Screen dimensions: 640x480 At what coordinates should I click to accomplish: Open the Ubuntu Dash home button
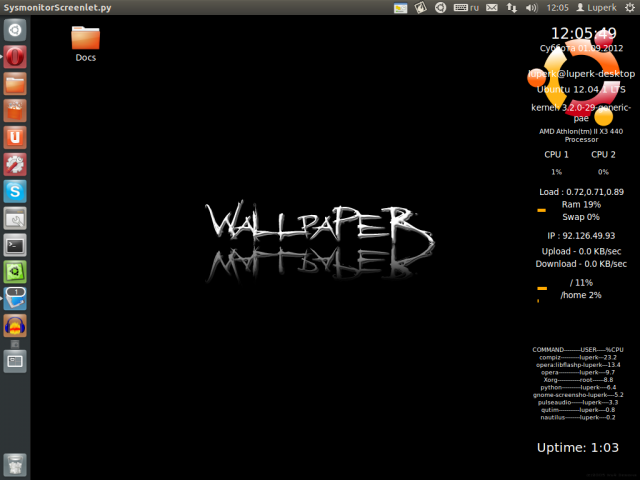pyautogui.click(x=15, y=30)
